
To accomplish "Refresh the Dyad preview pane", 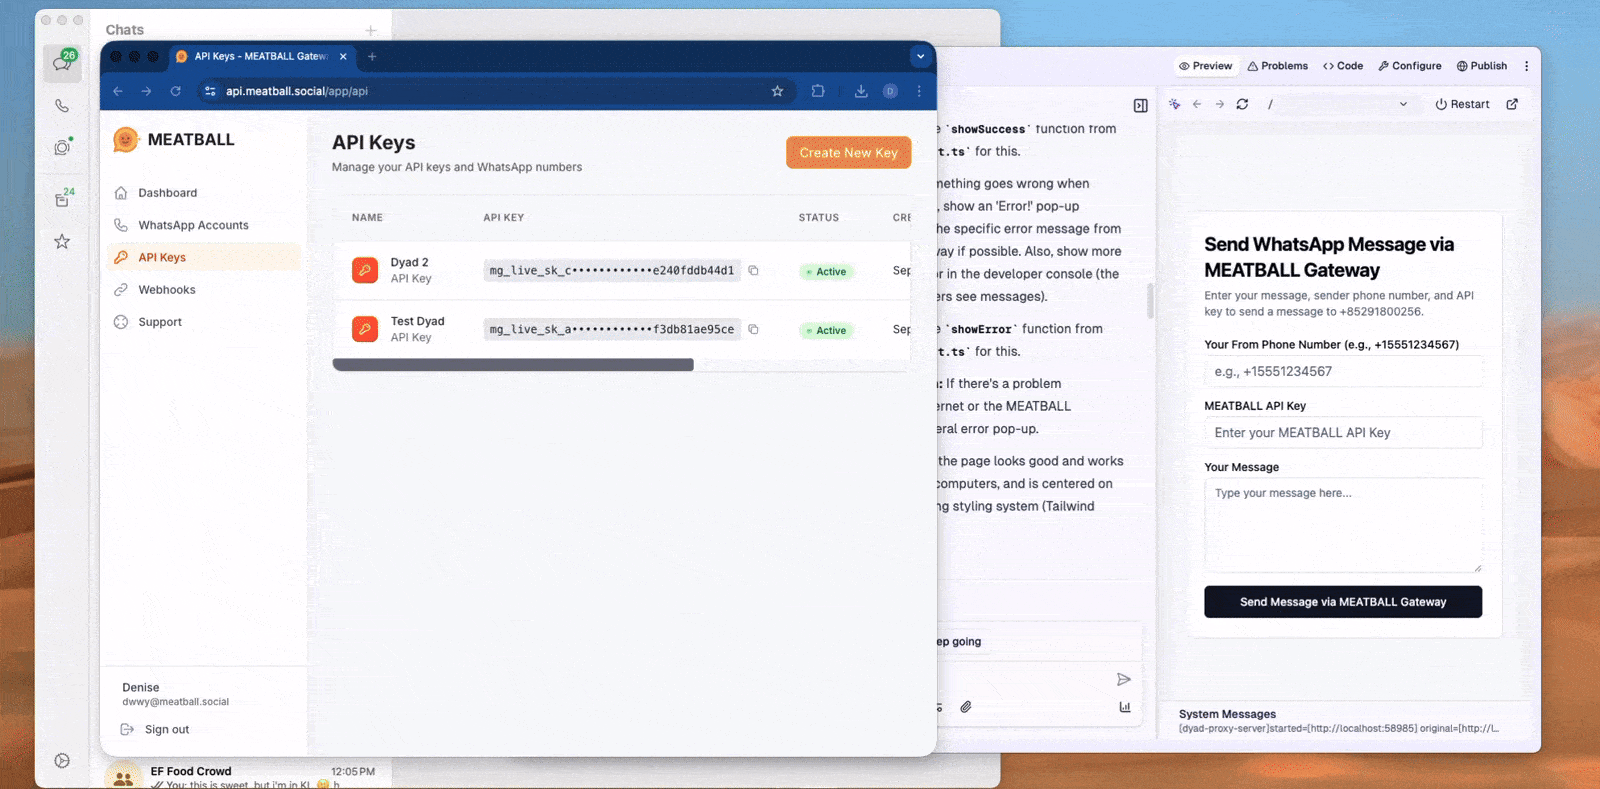I will point(1242,104).
